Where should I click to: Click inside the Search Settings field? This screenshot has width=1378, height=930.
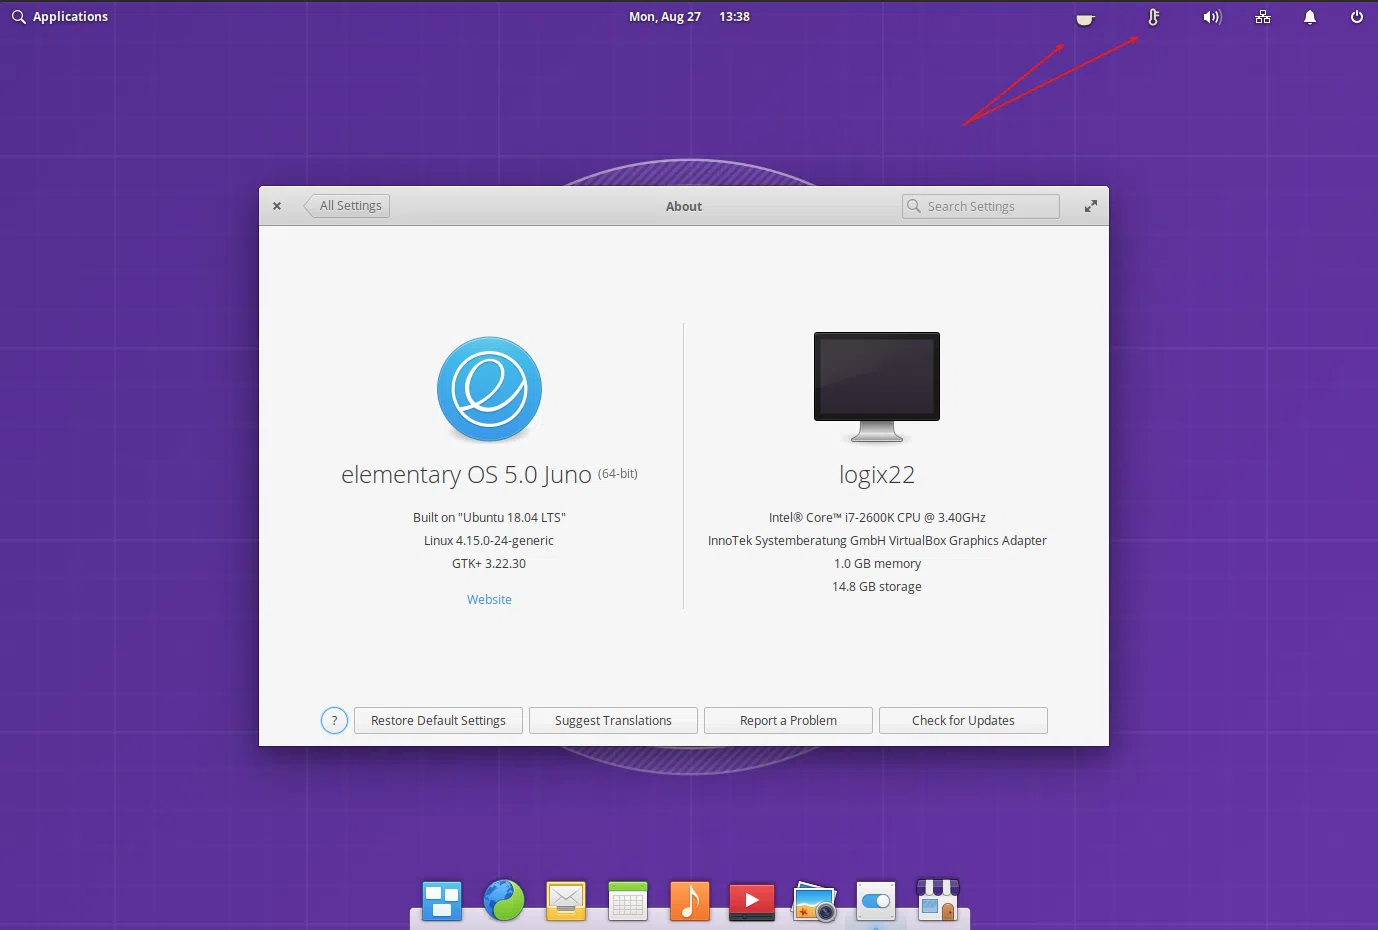(980, 206)
